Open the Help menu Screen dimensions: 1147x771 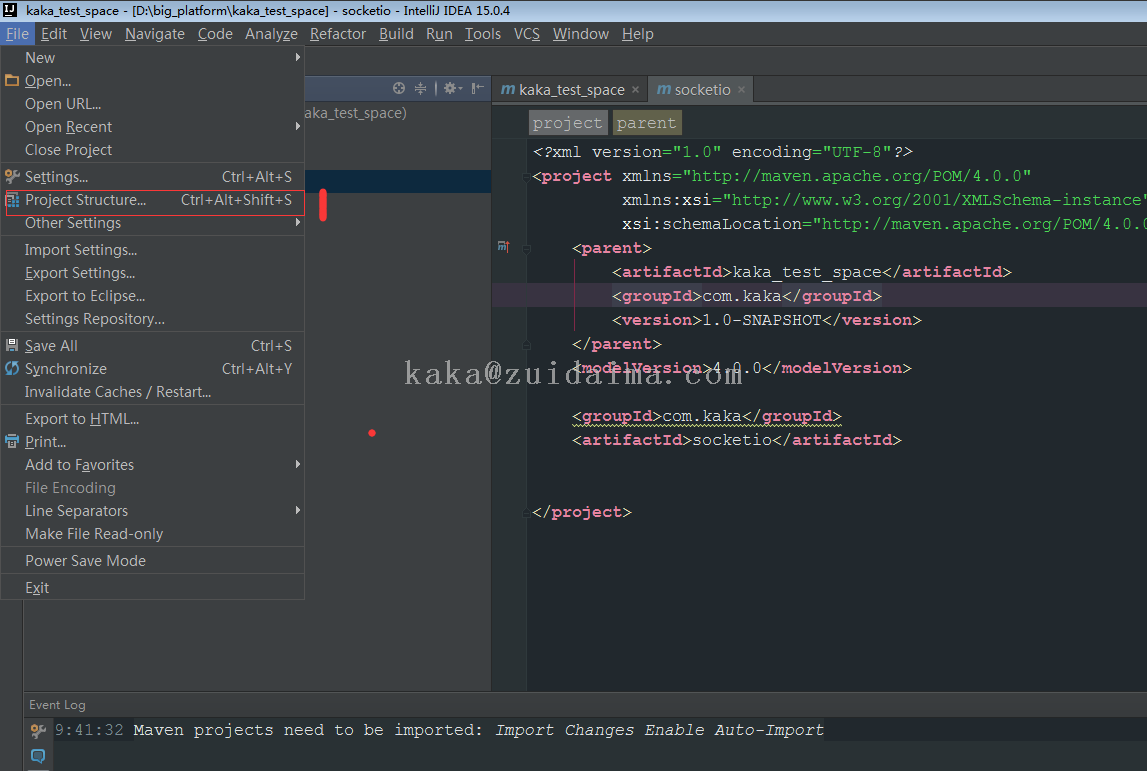637,34
